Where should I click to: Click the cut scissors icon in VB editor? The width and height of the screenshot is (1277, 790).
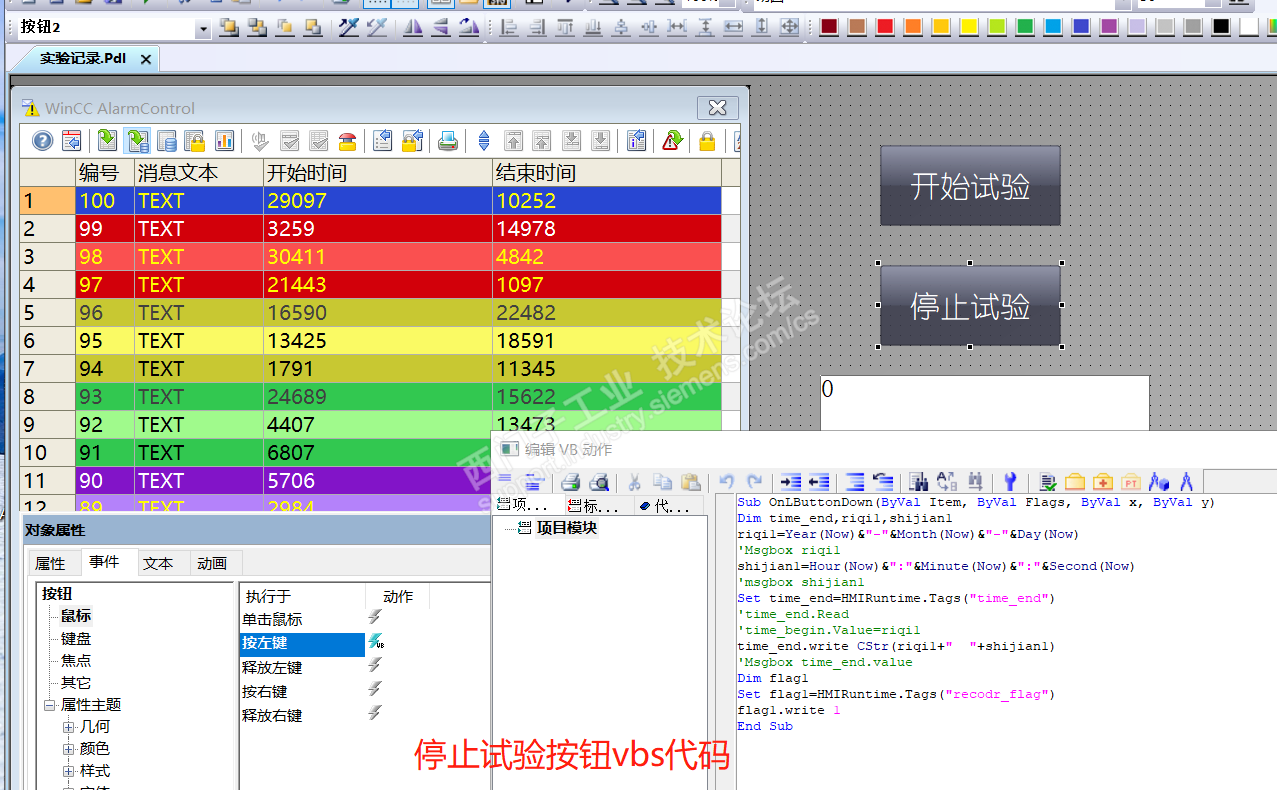tap(634, 481)
